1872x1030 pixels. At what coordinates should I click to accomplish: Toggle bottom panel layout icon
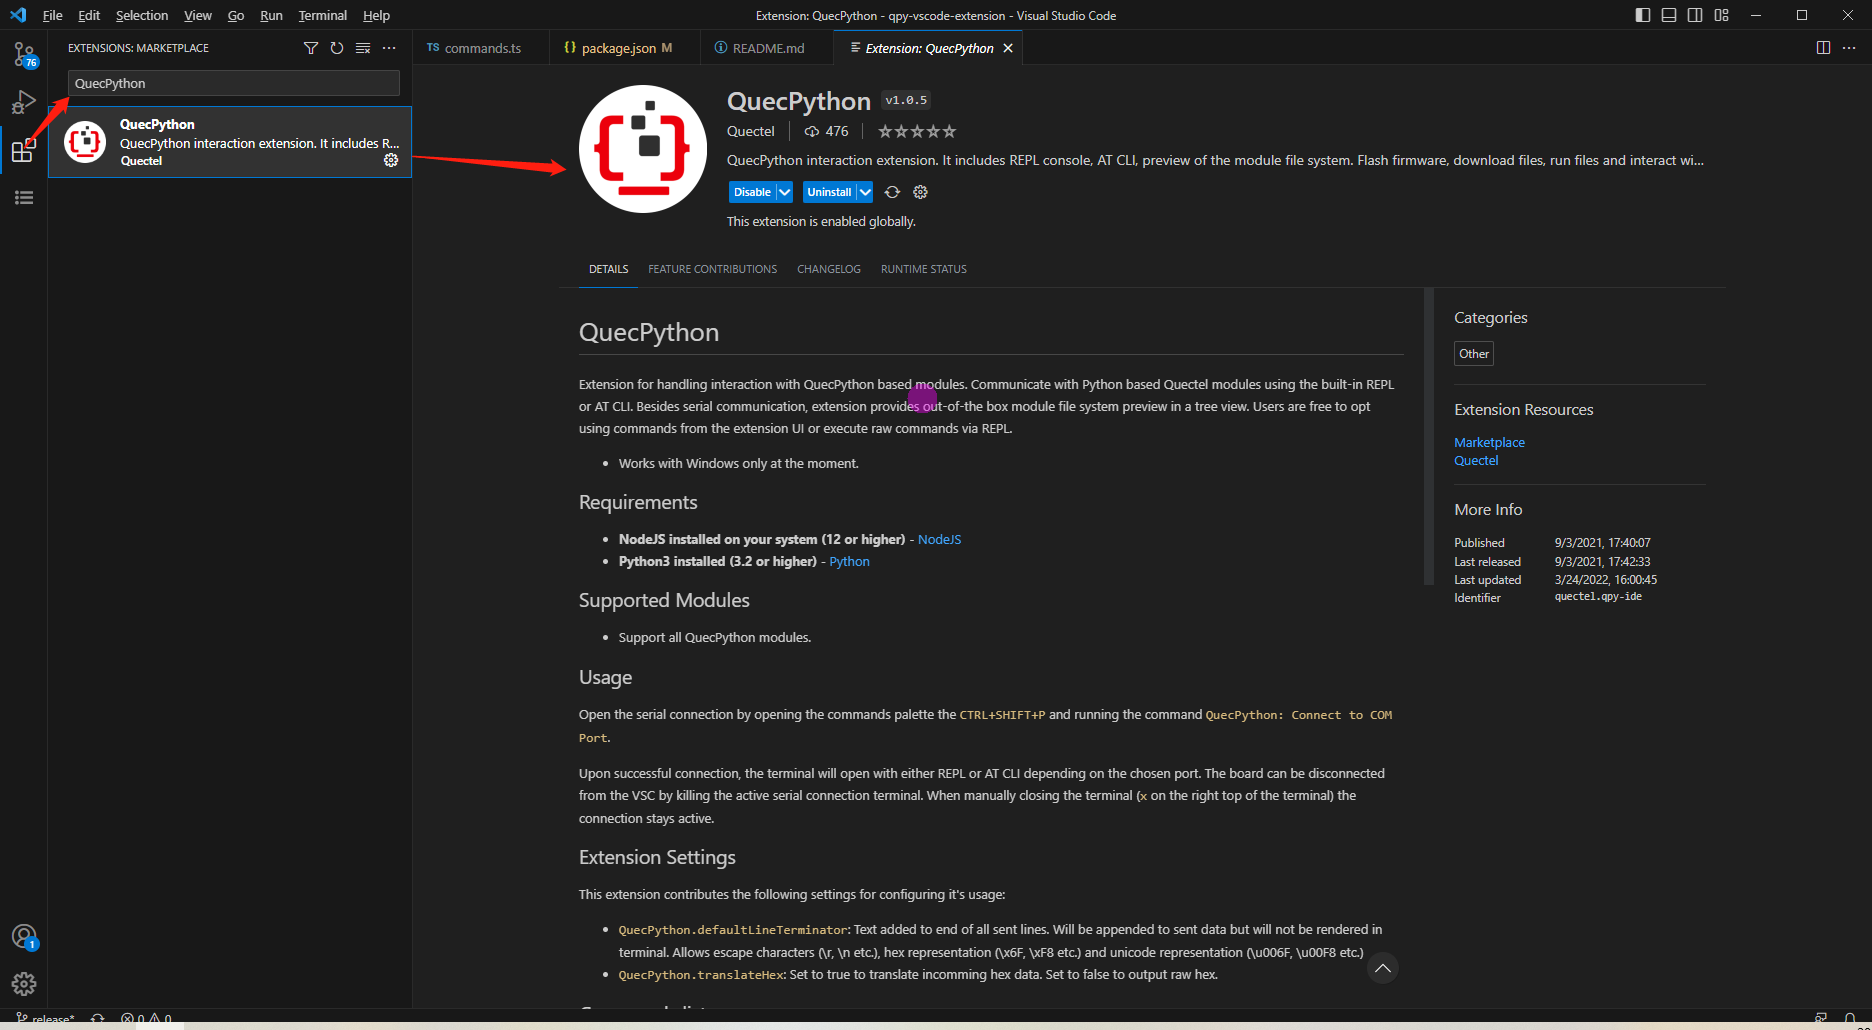[1669, 15]
